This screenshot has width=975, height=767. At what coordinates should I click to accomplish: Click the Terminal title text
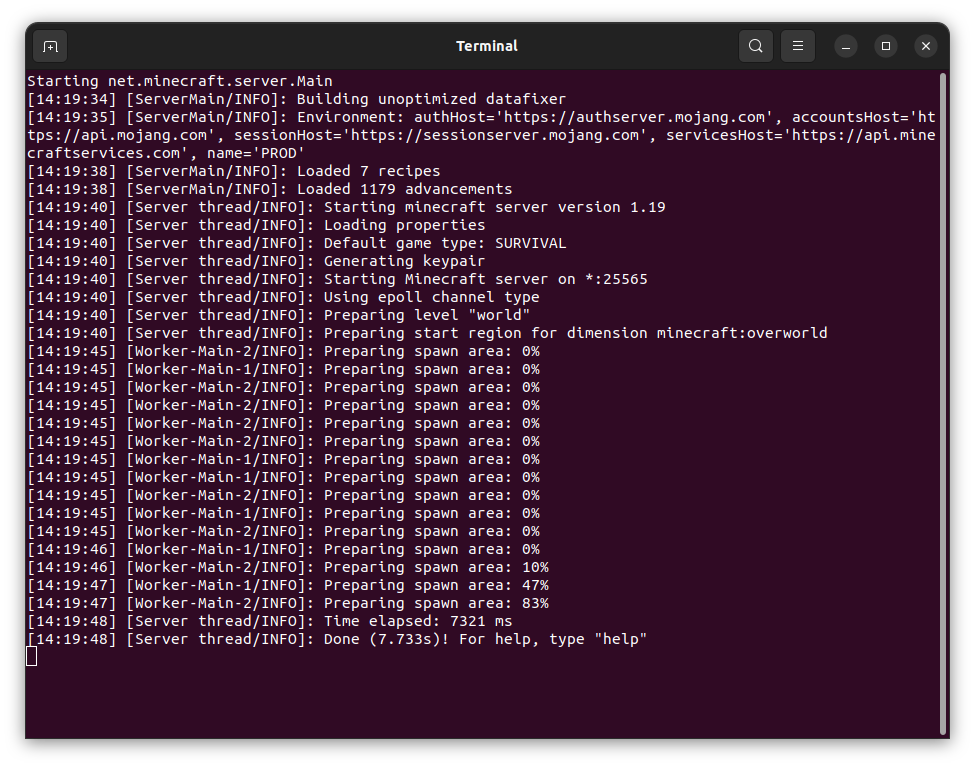[x=487, y=45]
